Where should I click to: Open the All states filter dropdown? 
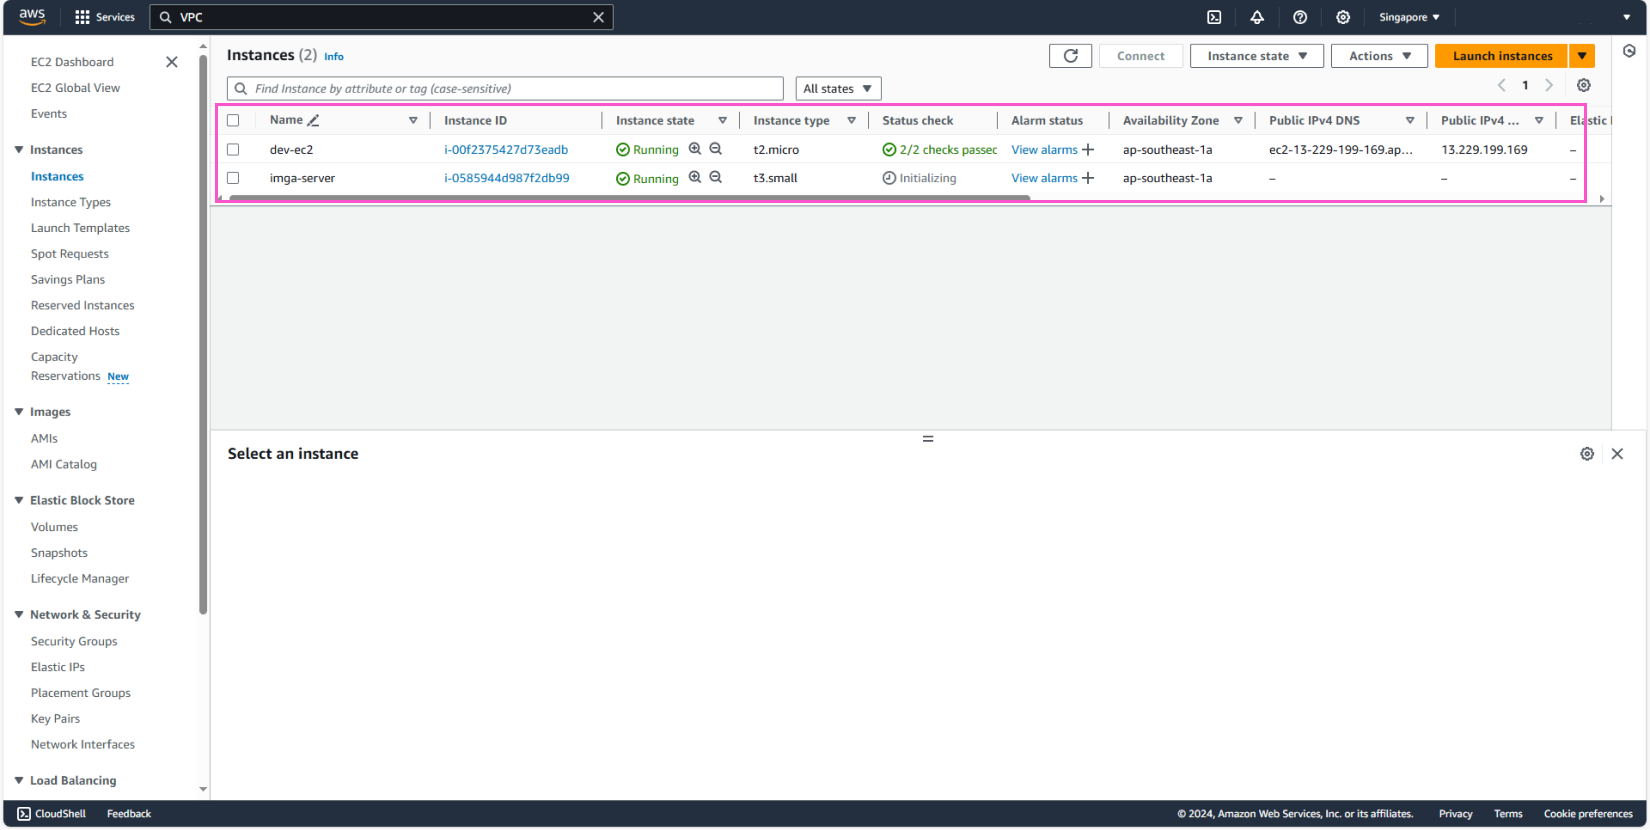tap(838, 88)
